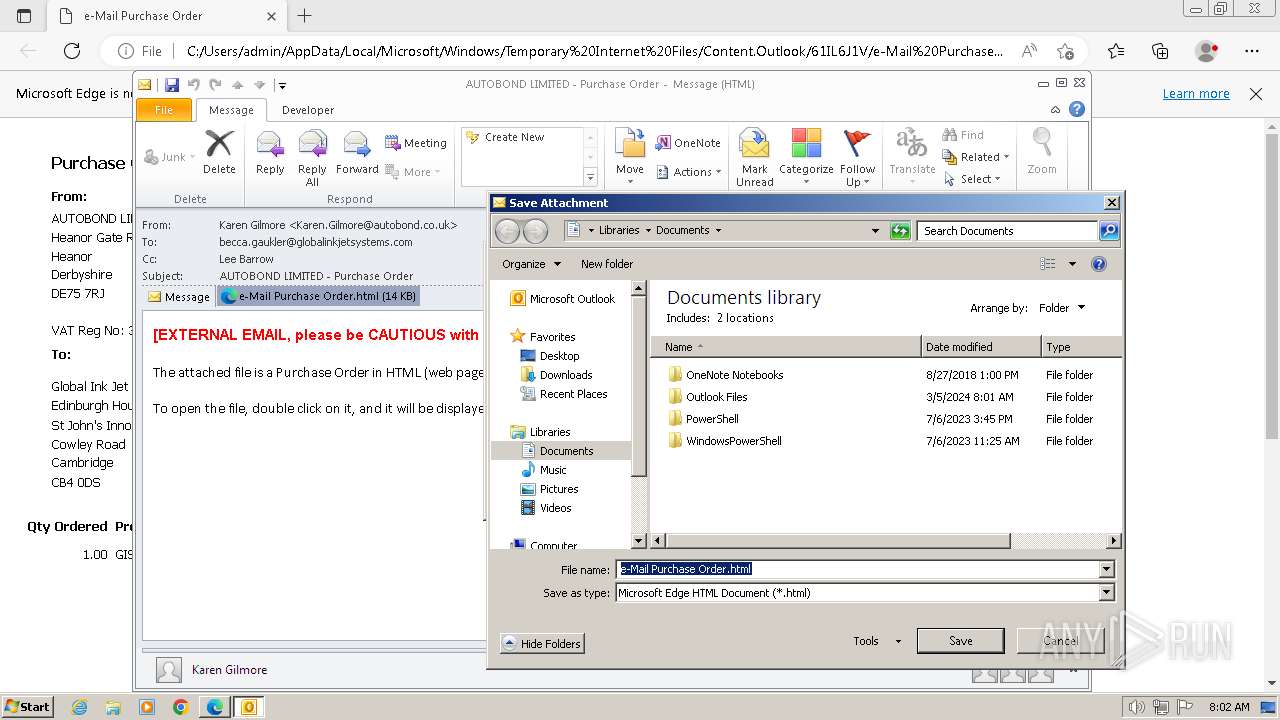Expand the Arrange by Folder dropdown
1280x720 pixels.
click(1062, 308)
